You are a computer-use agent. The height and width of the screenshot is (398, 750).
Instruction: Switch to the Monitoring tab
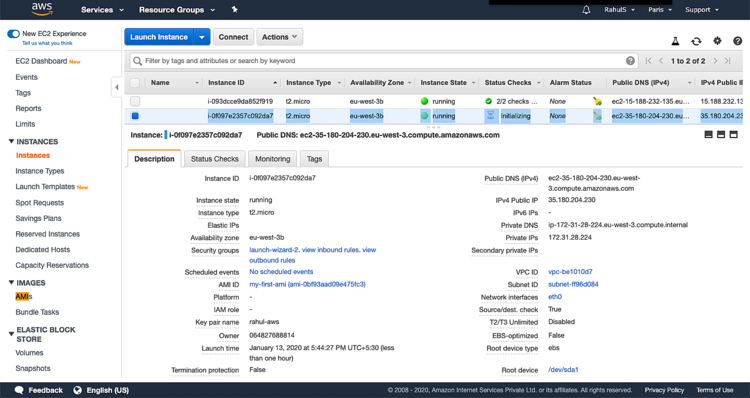(273, 159)
